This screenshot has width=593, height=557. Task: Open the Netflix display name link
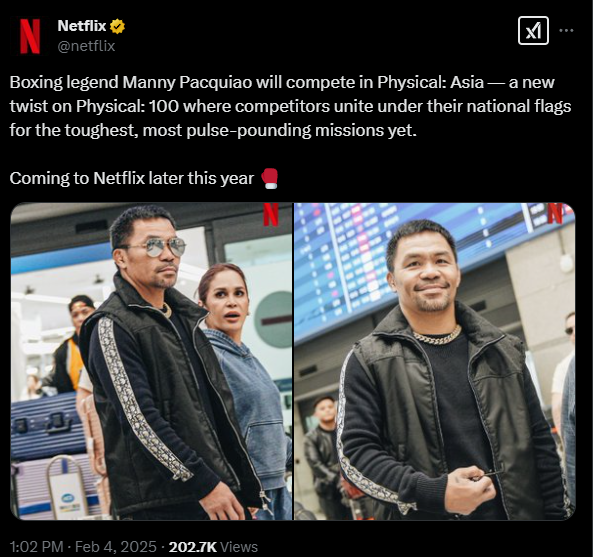tap(82, 26)
